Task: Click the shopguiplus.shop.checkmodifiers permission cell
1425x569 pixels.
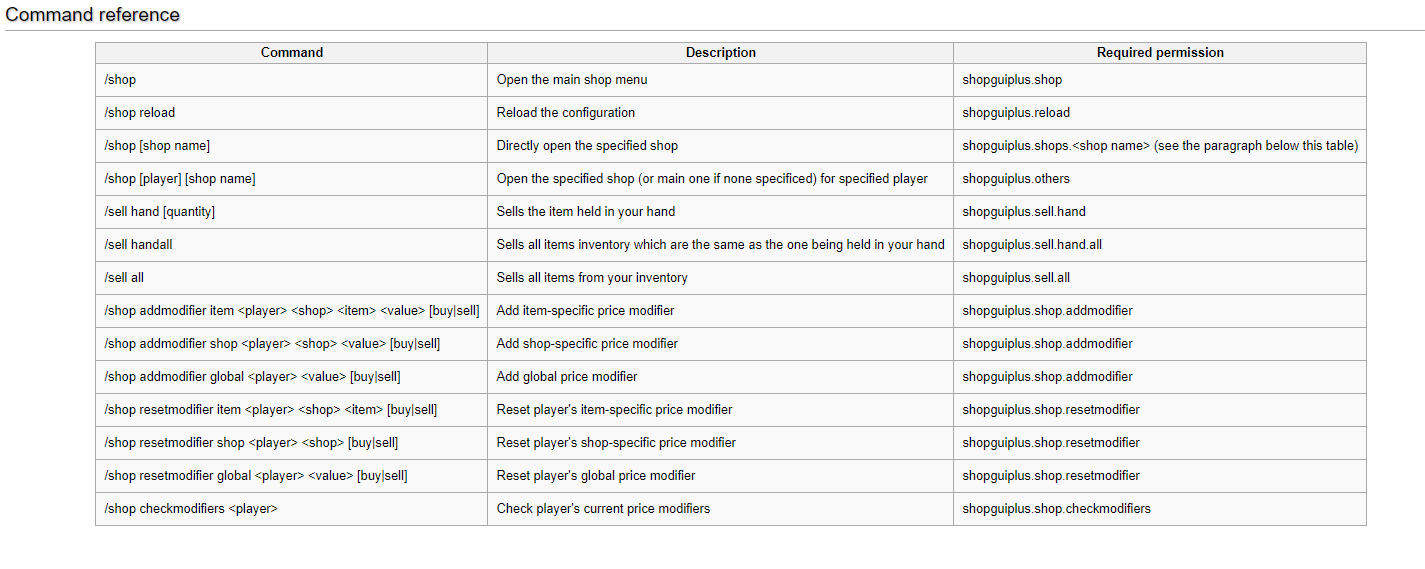Action: pos(1160,509)
